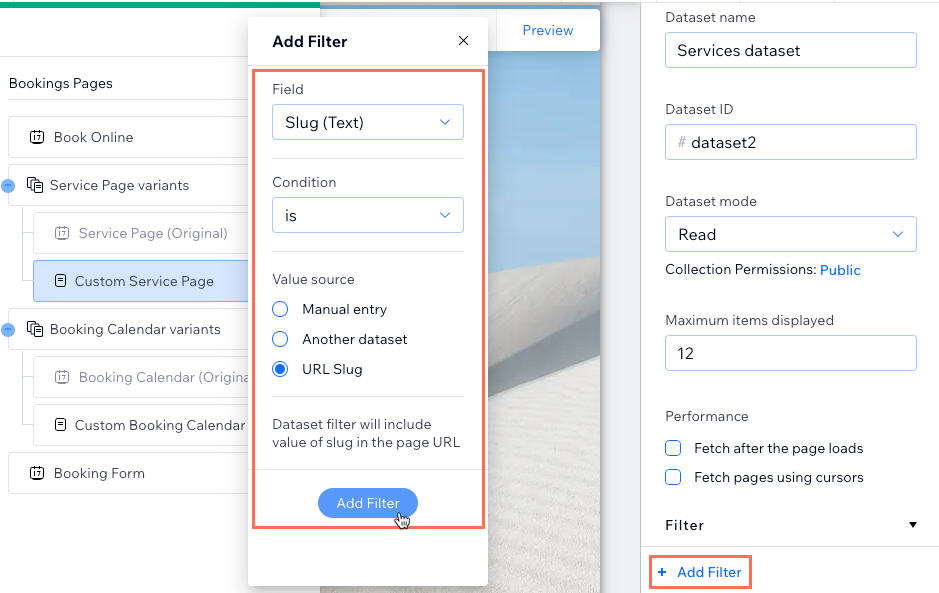Click the blue Add Filter button
The height and width of the screenshot is (593, 939).
pyautogui.click(x=368, y=503)
